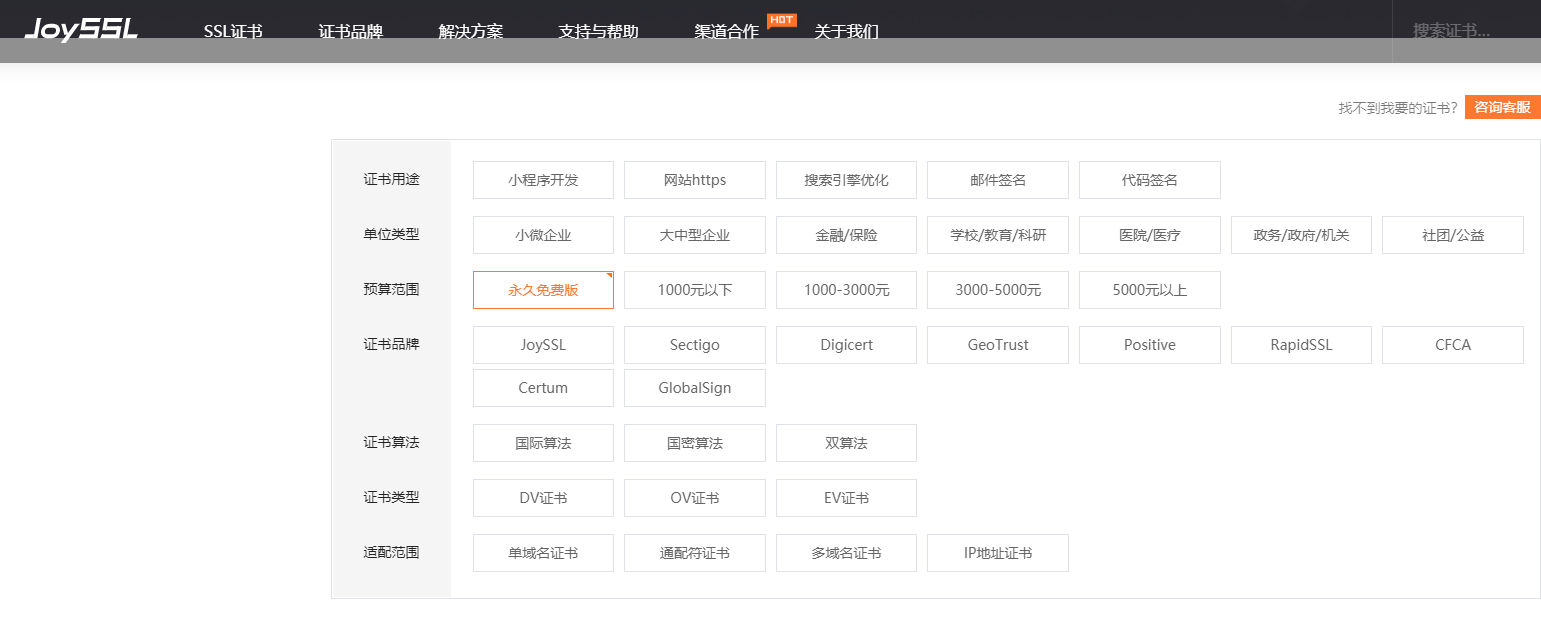
Task: Select 通配符证书 scope option
Action: (x=695, y=553)
